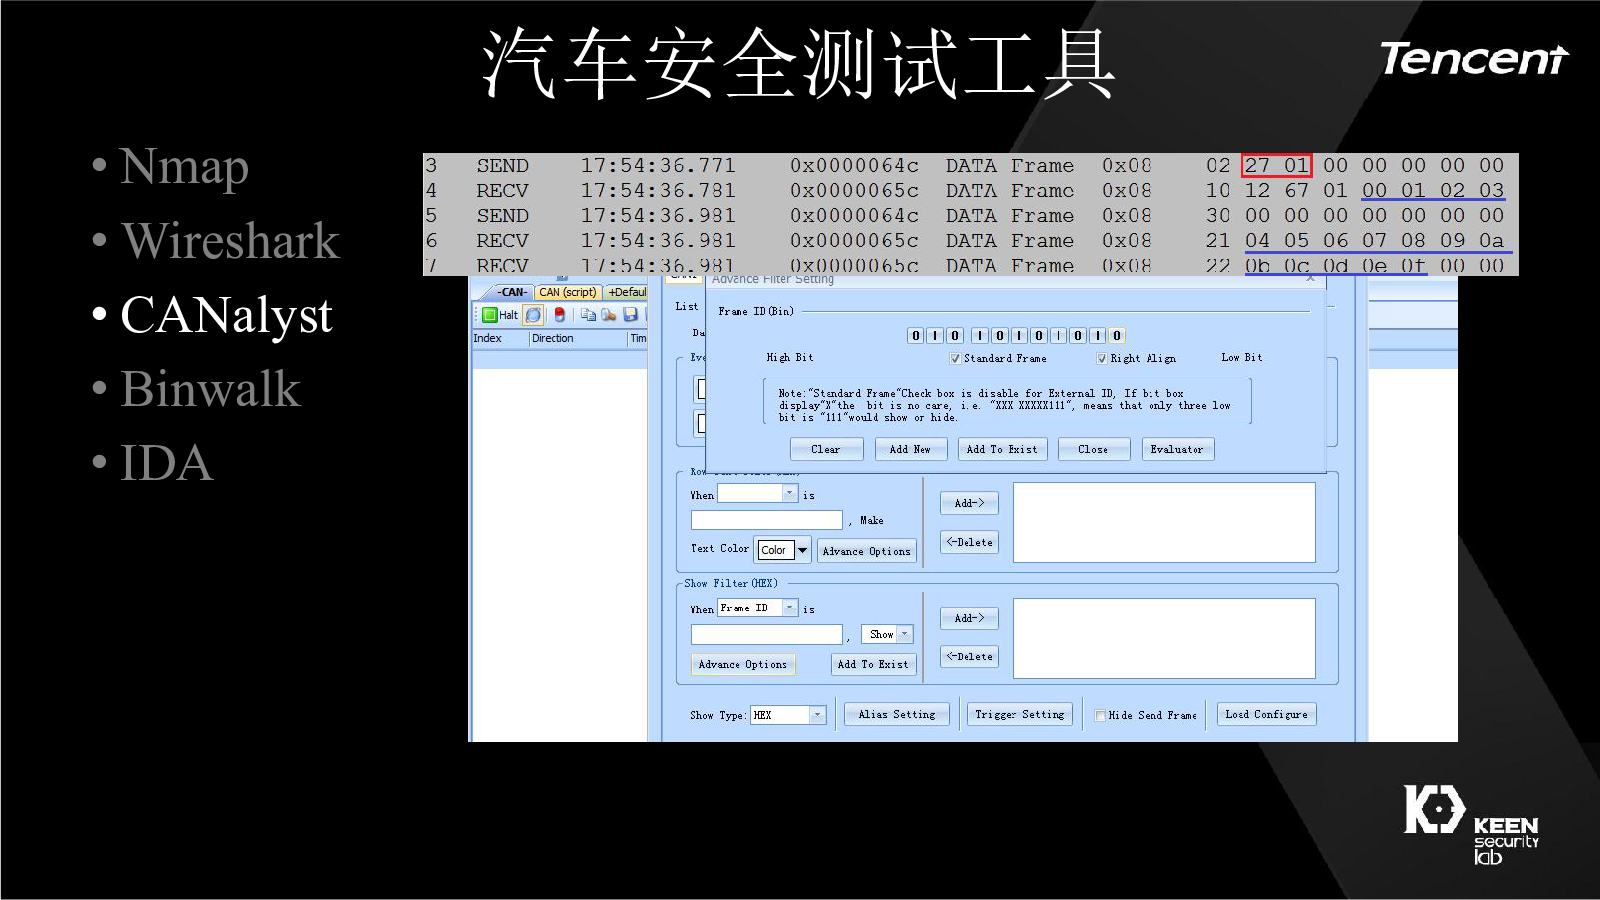This screenshot has width=1600, height=900.
Task: Click the Index column header
Action: tap(499, 338)
